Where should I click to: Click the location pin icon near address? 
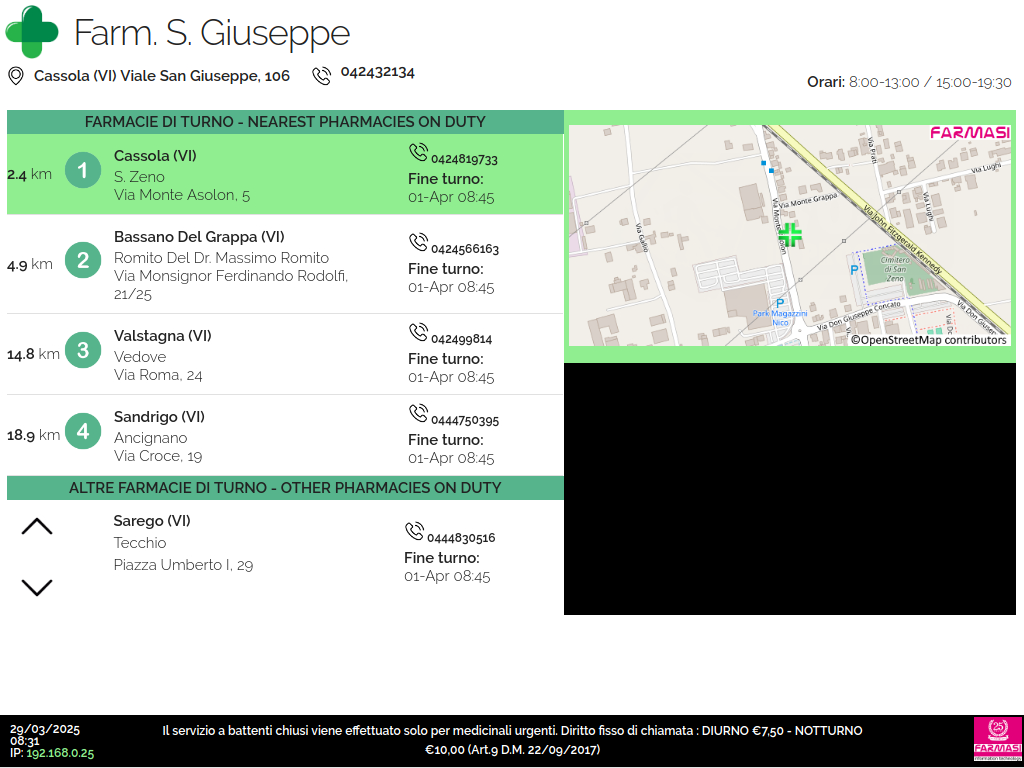click(16, 76)
